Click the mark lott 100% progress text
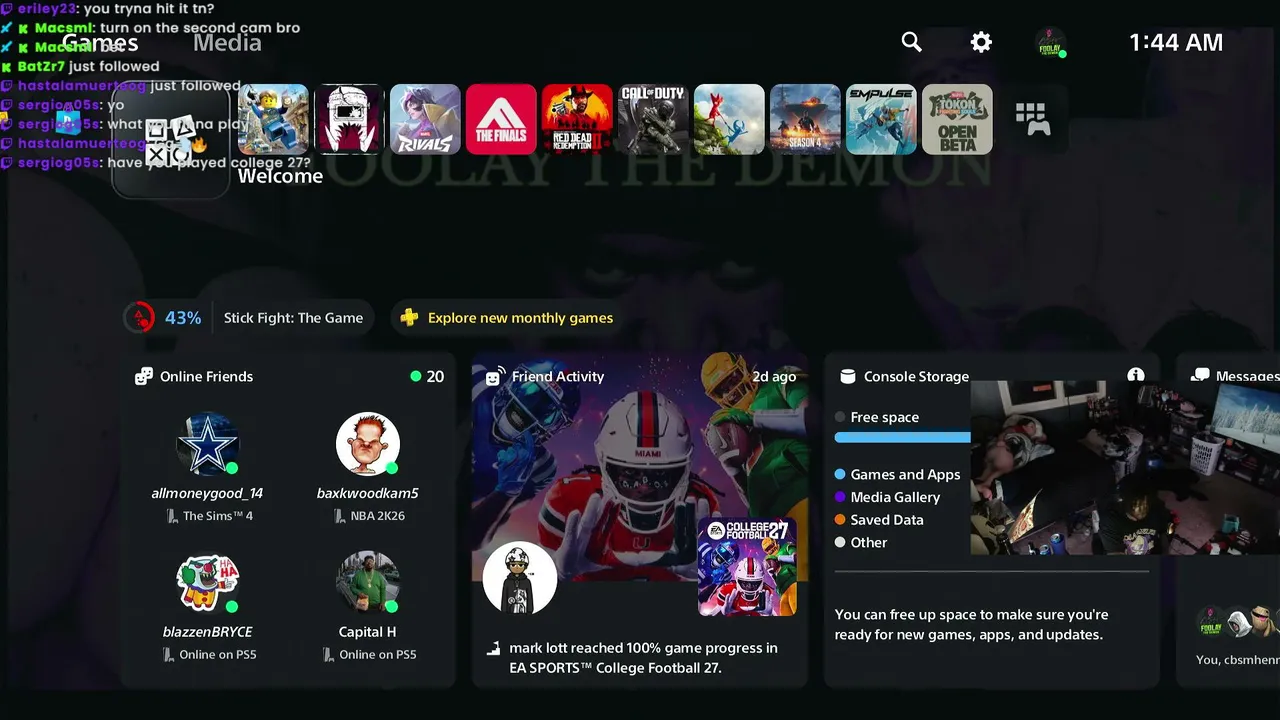The image size is (1280, 720). point(643,658)
